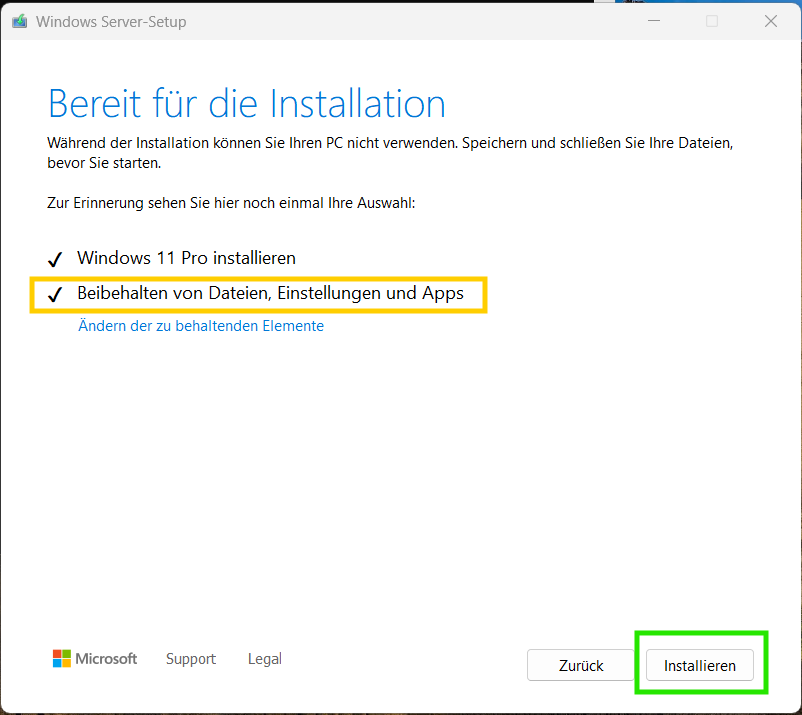Click the 'Bereit für die Installation' heading
Viewport: 802px width, 715px height.
tap(247, 104)
